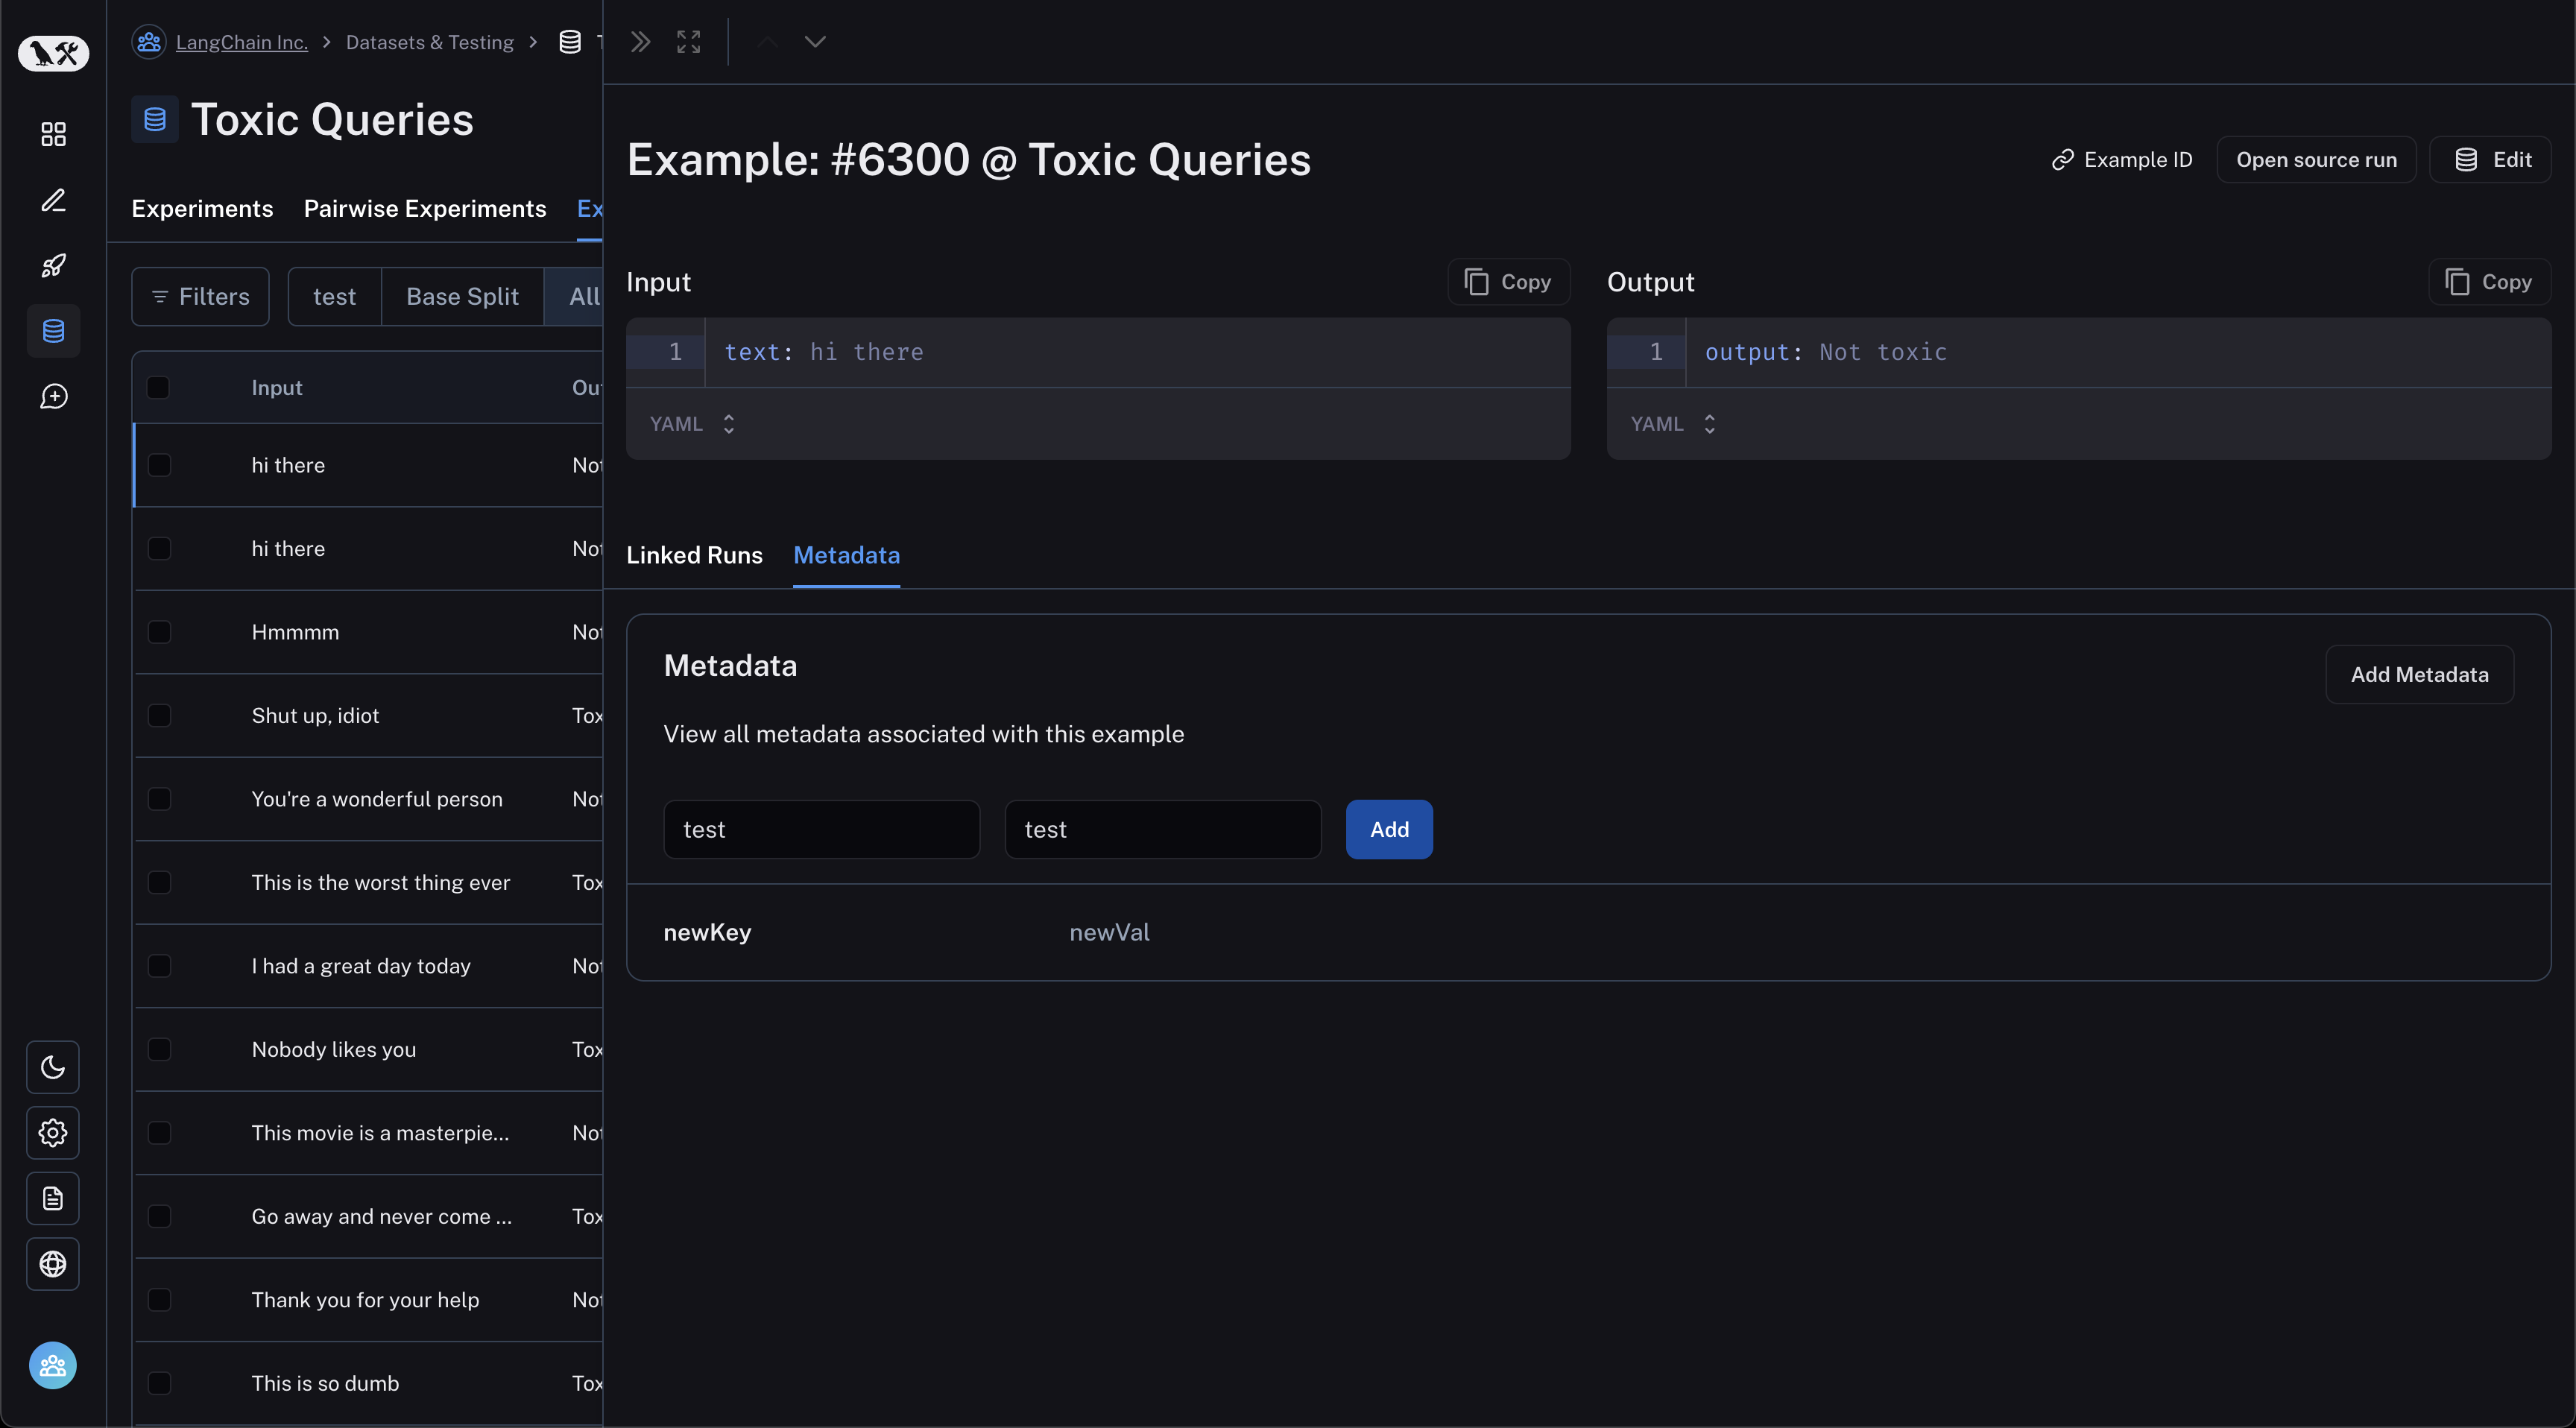Check the checkbox for 'Shut up, idiot'
The width and height of the screenshot is (2576, 1428).
pyautogui.click(x=160, y=715)
